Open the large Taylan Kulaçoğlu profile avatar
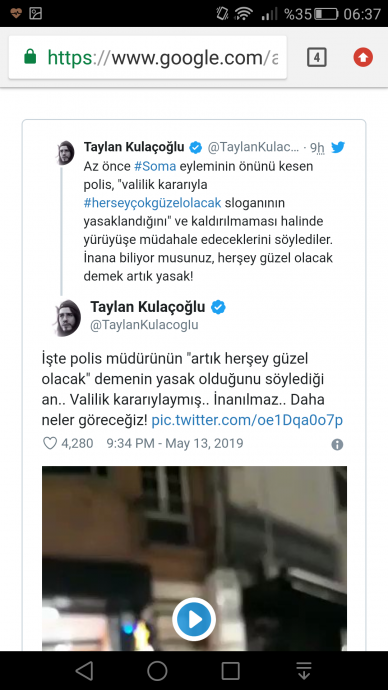This screenshot has height=690, width=388. [67, 318]
